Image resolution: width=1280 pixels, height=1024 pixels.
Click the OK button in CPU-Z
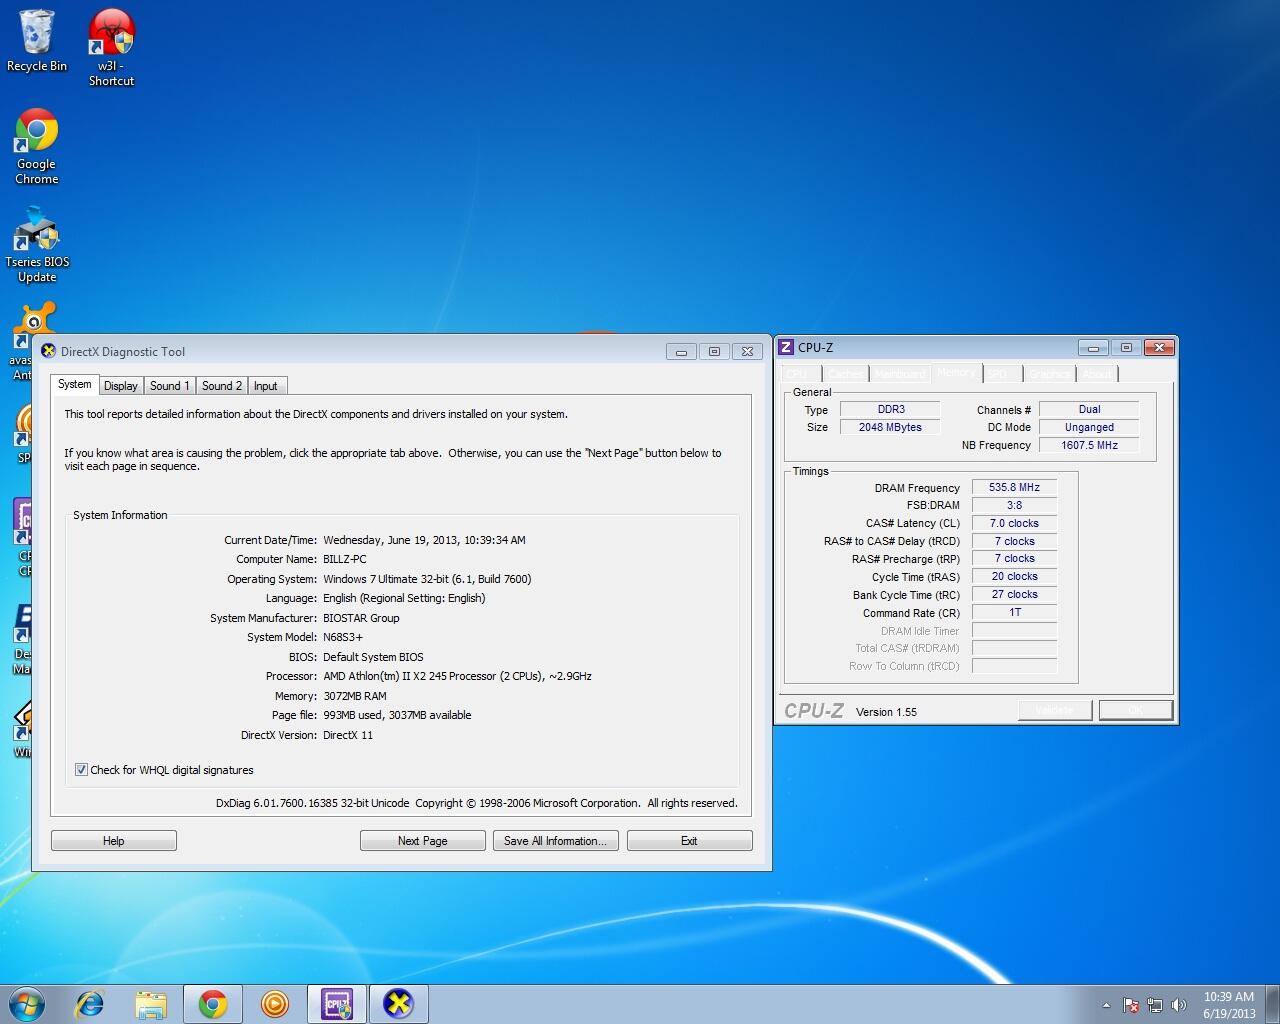[x=1136, y=710]
